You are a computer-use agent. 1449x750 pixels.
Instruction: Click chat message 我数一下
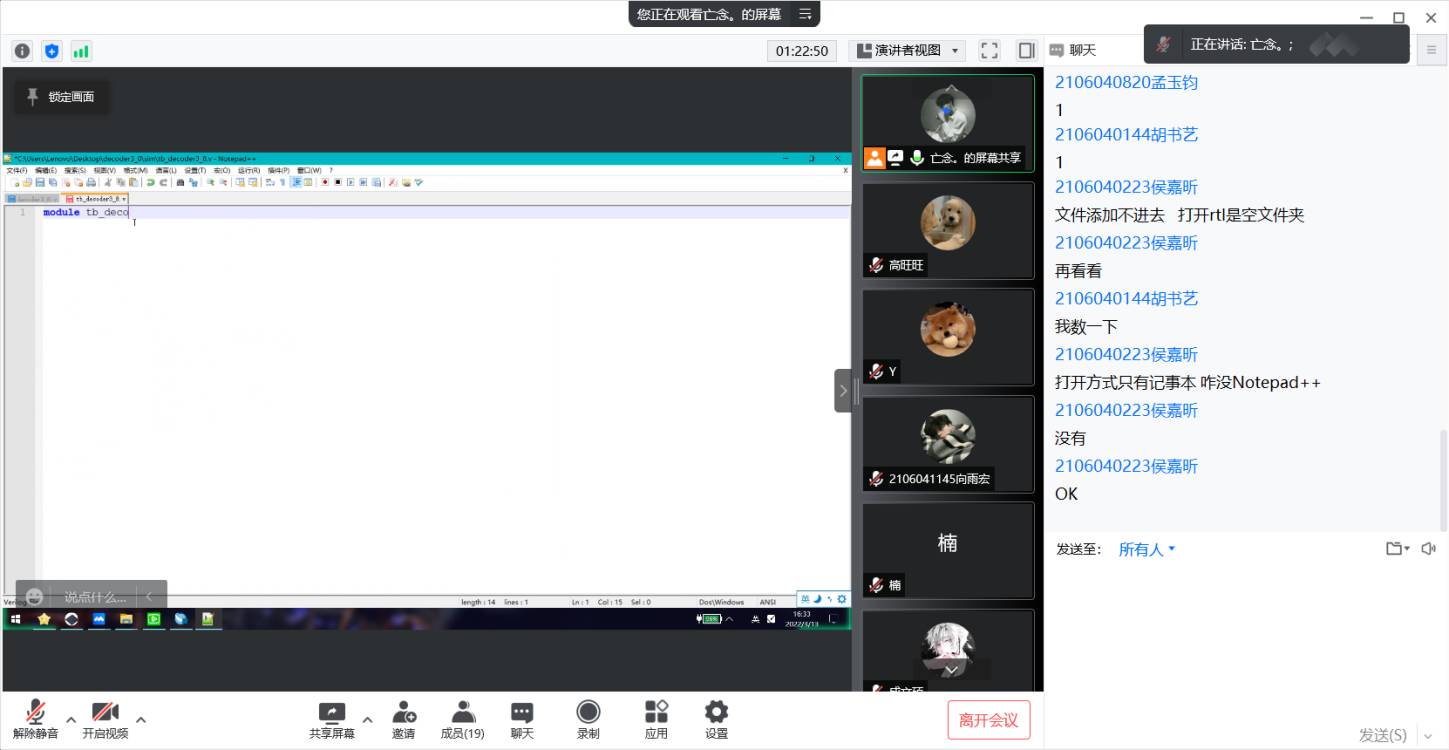click(1086, 326)
